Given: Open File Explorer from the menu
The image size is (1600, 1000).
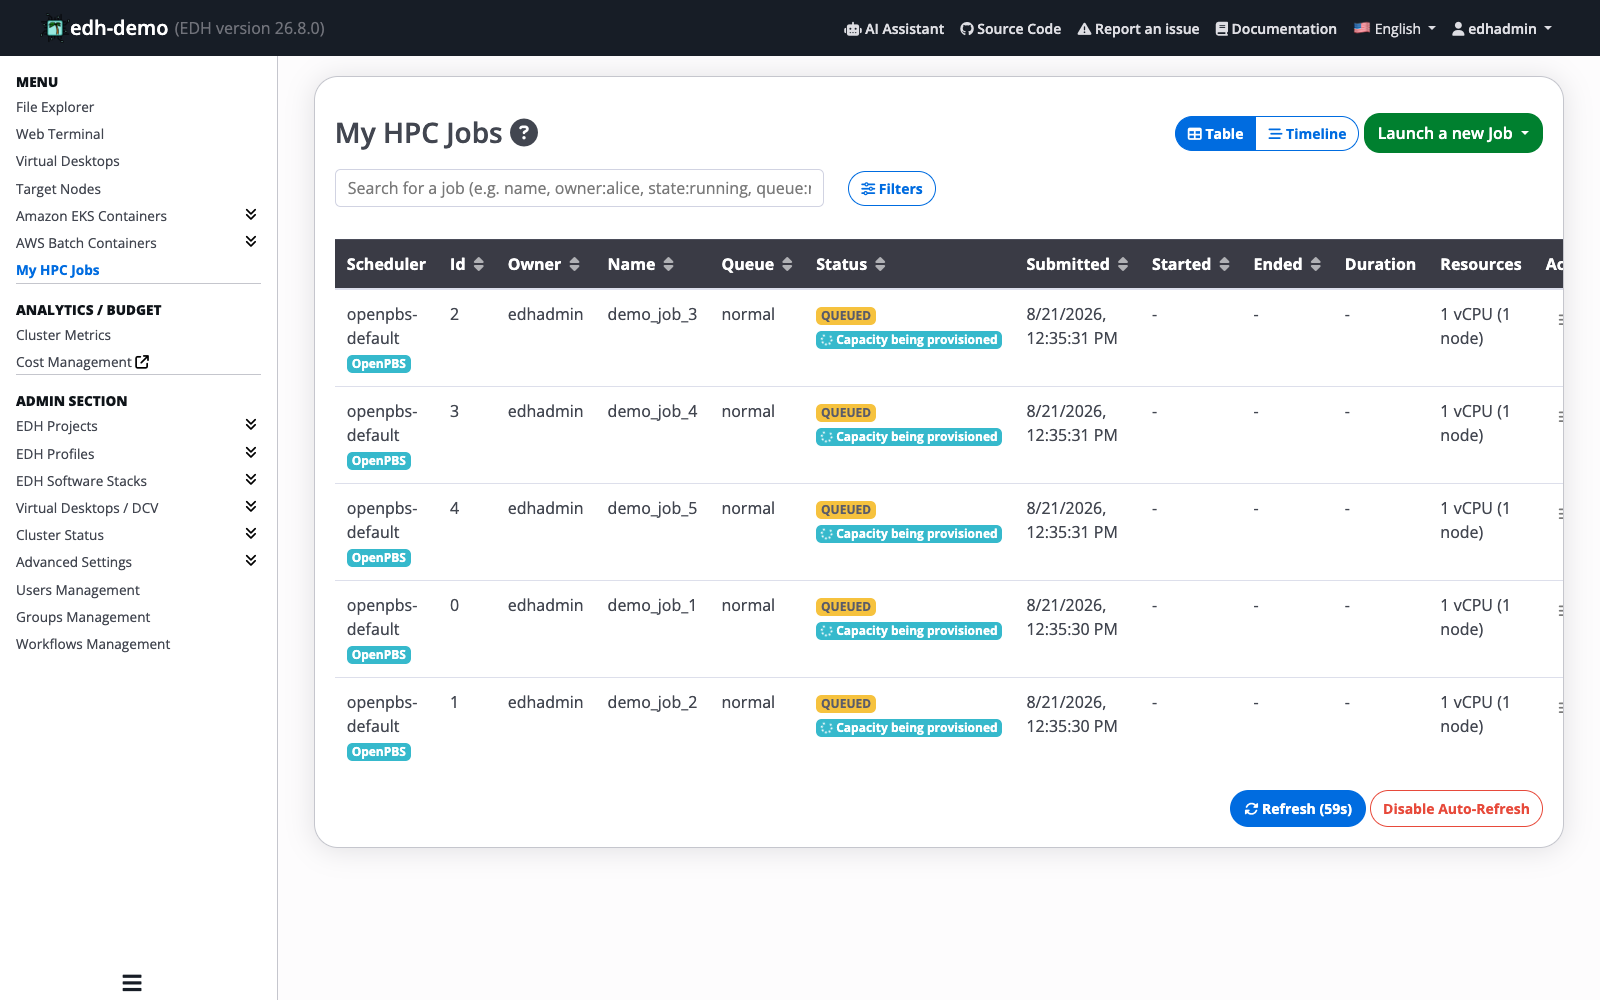Looking at the screenshot, I should (55, 107).
